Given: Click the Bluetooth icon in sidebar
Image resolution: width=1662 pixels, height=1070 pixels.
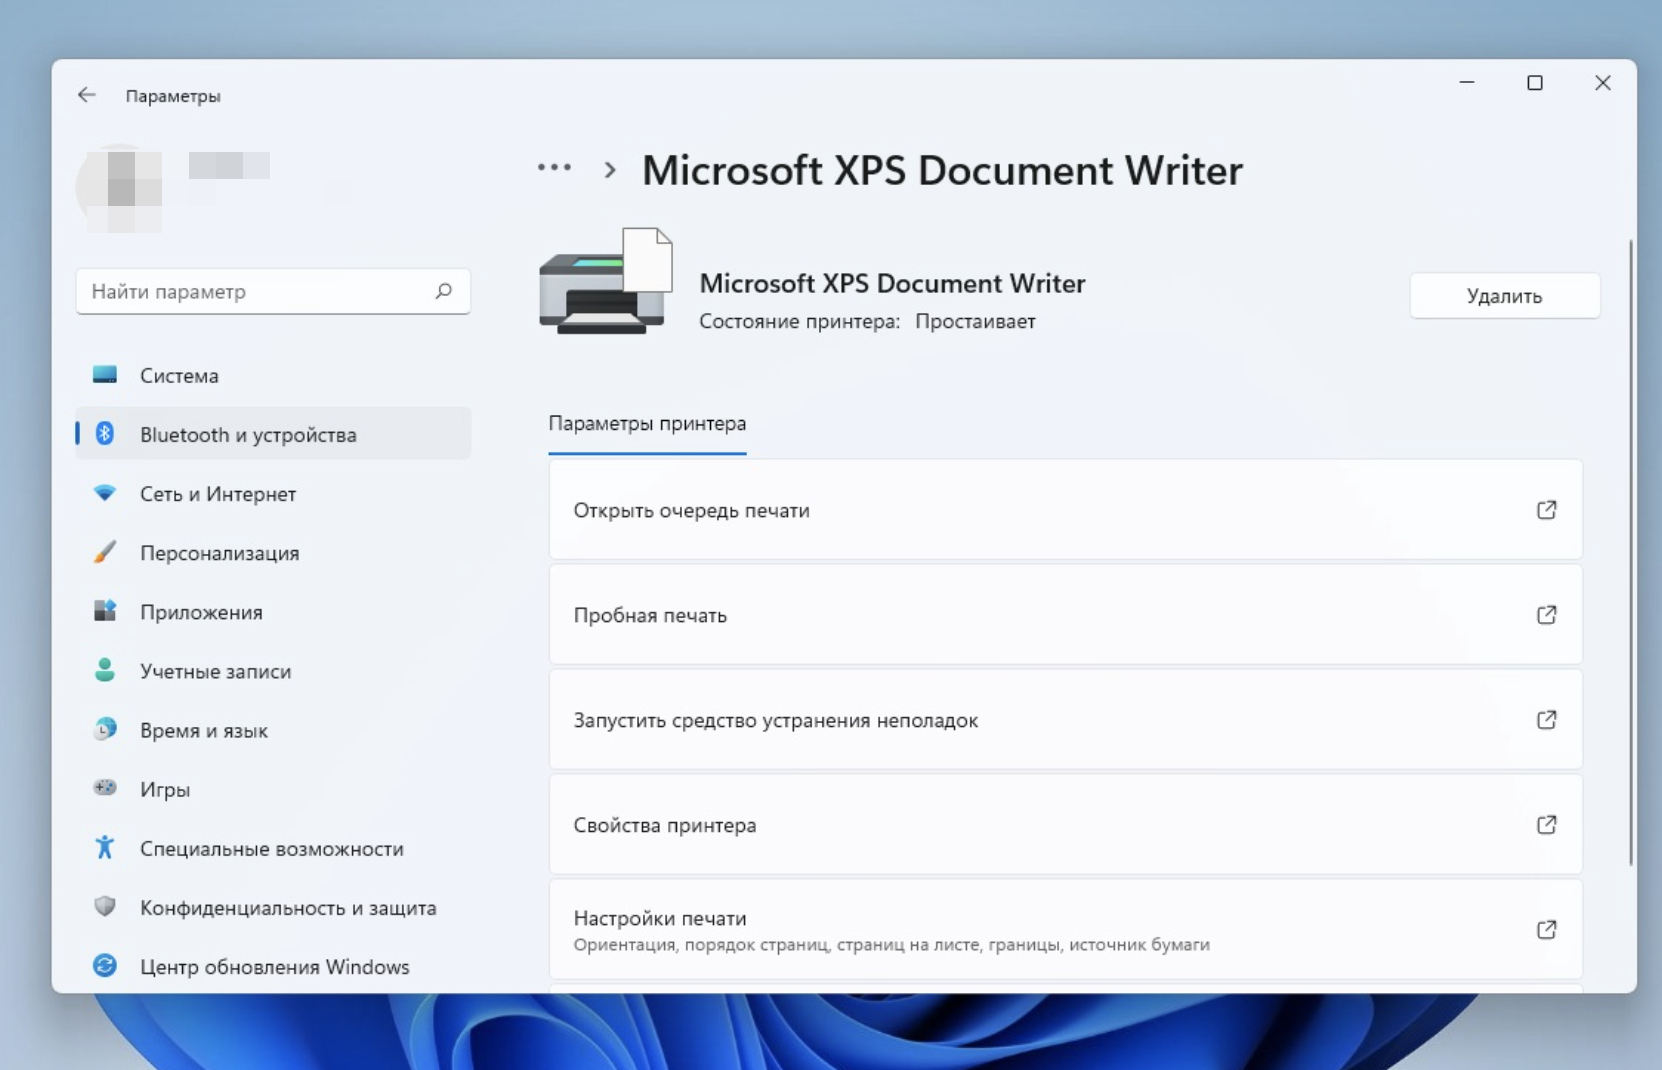Looking at the screenshot, I should click(105, 434).
